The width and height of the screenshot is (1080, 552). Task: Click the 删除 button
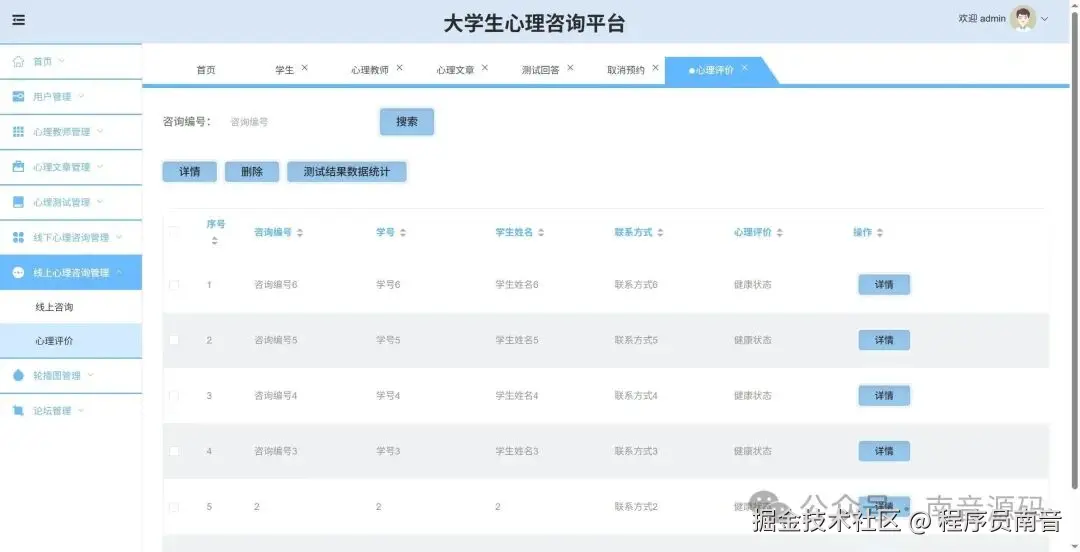pyautogui.click(x=252, y=172)
